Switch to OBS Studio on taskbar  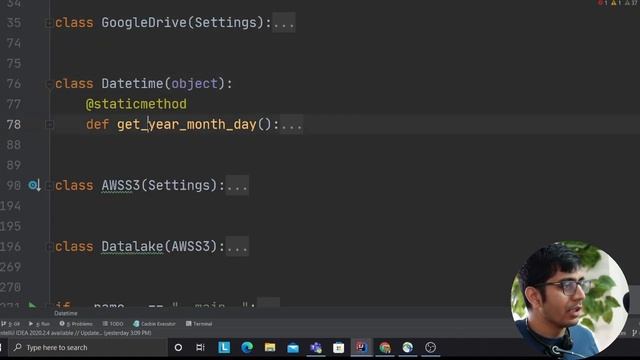430,348
